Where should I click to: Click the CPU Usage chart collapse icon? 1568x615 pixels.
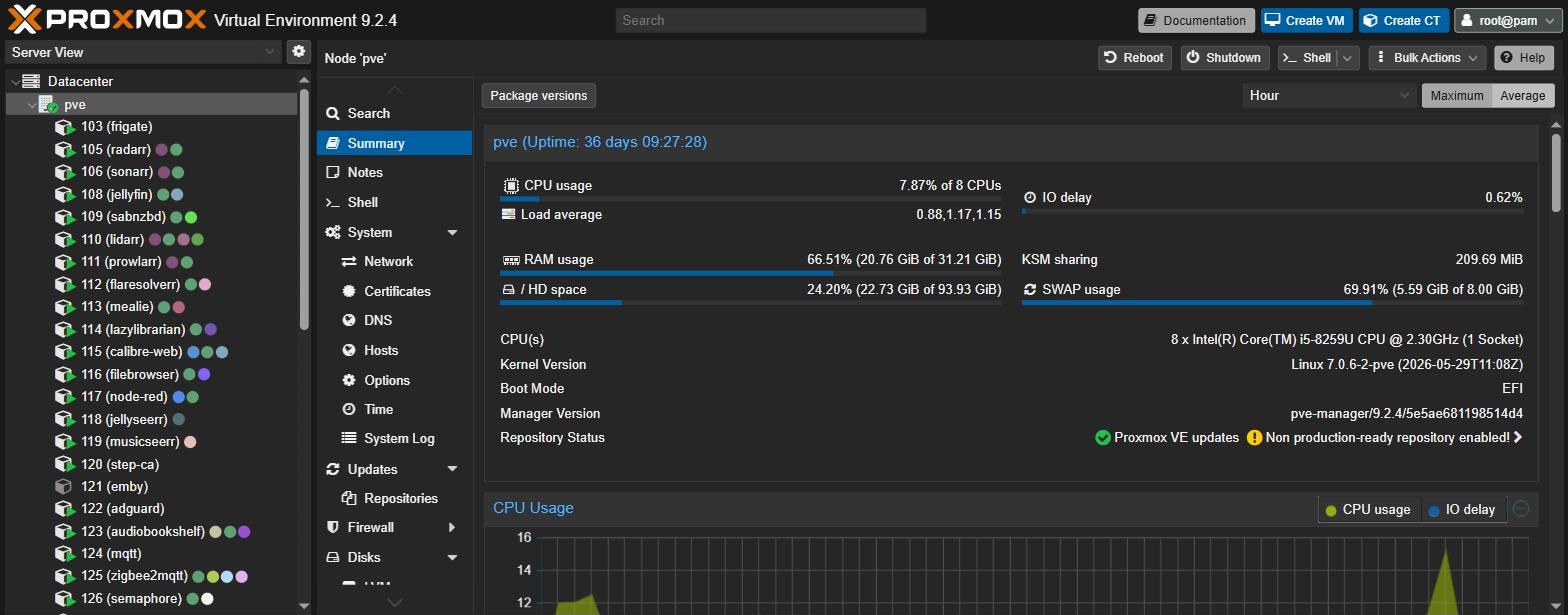point(1521,508)
